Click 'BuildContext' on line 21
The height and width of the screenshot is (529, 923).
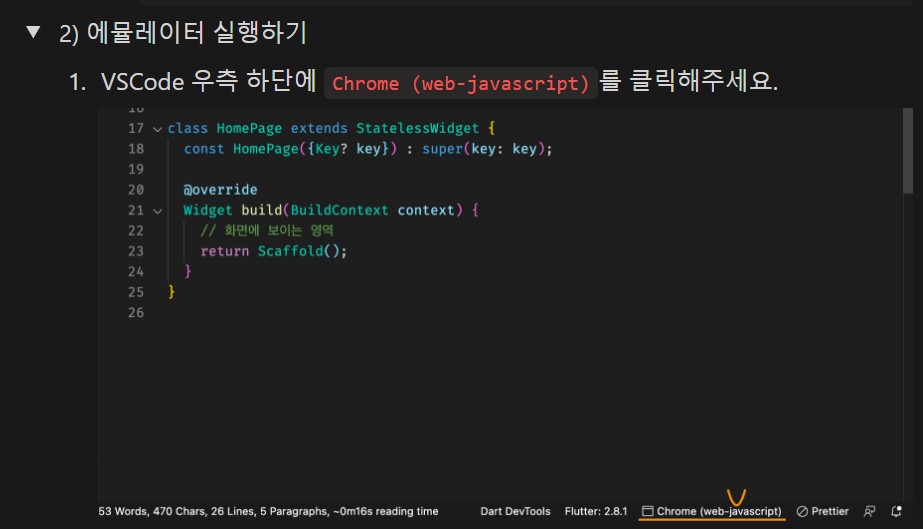tap(340, 210)
